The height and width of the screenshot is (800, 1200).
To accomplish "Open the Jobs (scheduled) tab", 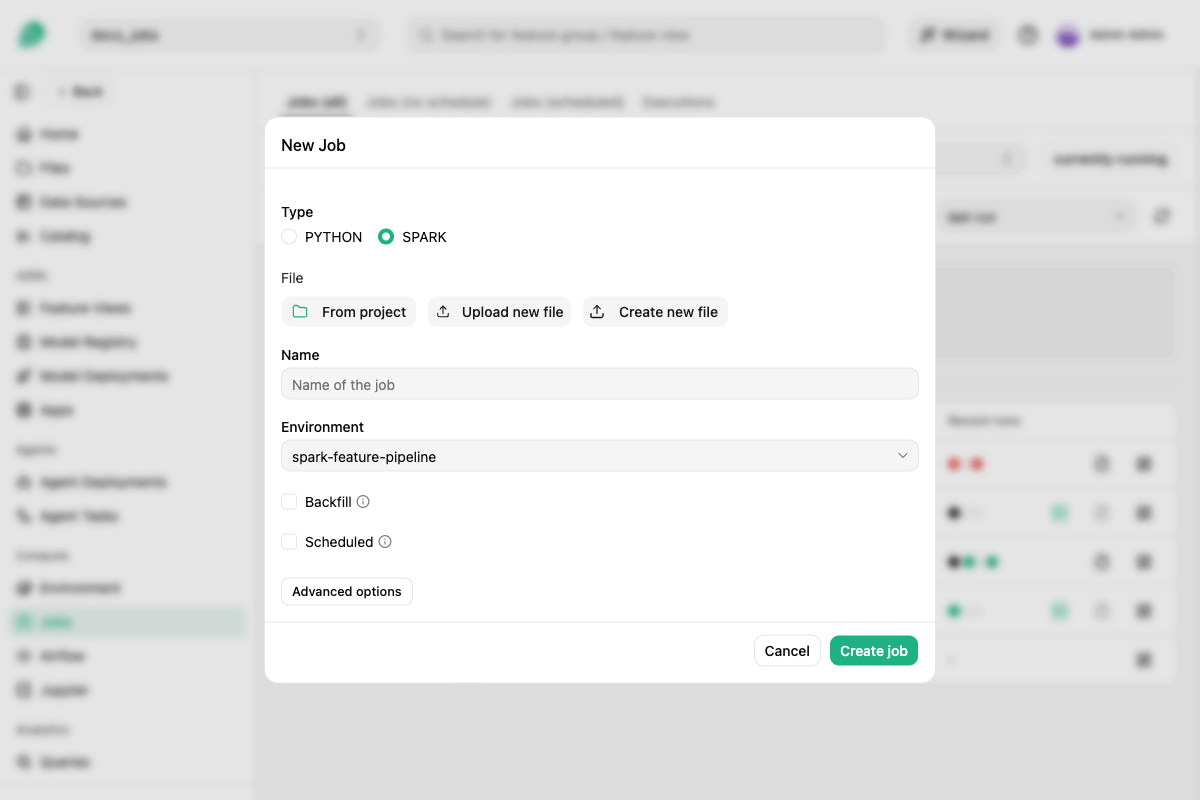I will click(x=567, y=102).
